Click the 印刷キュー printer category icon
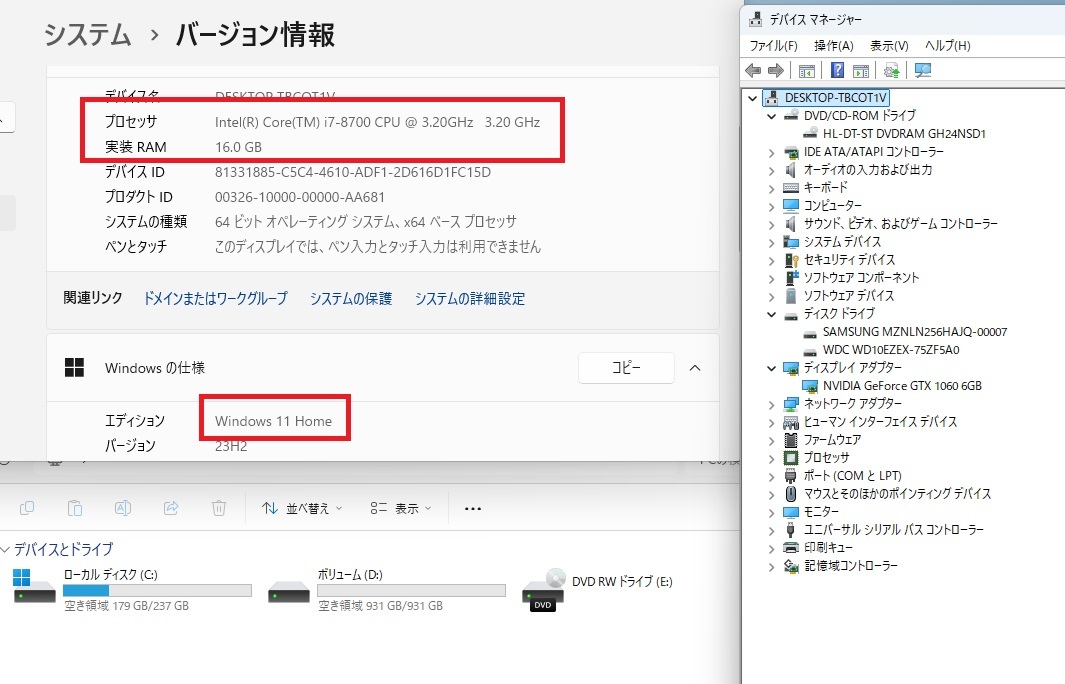 (791, 547)
